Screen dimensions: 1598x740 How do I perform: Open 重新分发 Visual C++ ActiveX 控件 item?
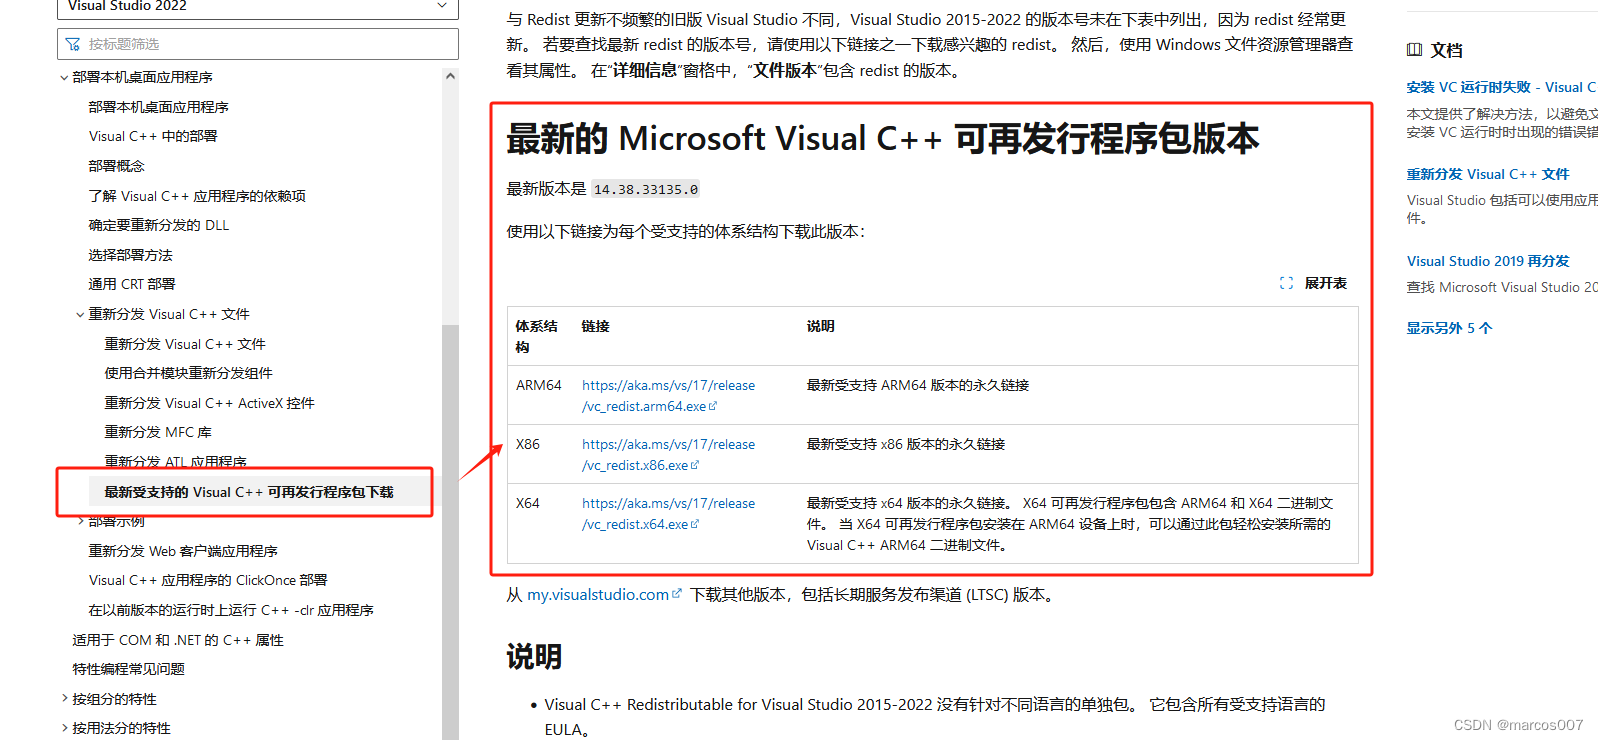pos(209,403)
